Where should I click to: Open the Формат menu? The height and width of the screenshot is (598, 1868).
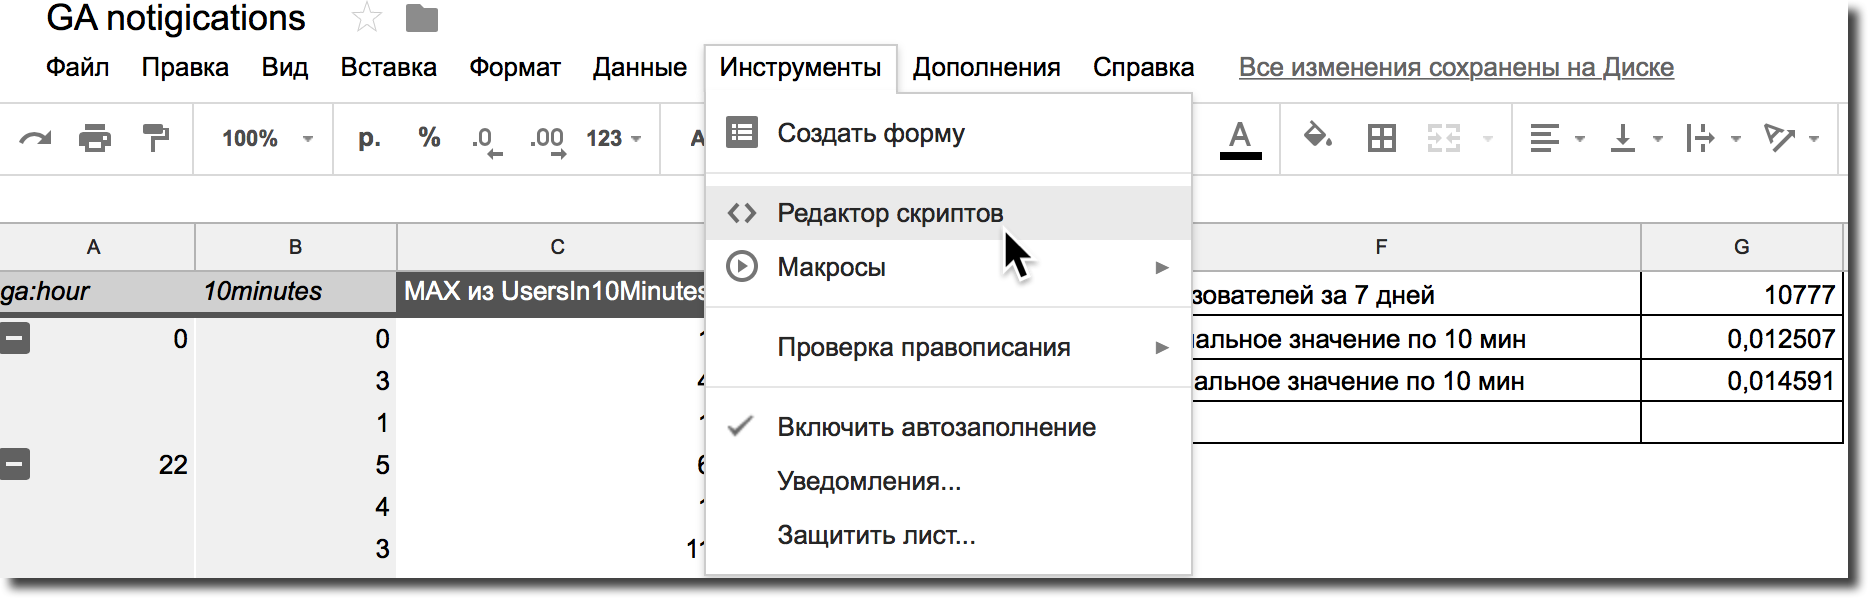tap(515, 67)
